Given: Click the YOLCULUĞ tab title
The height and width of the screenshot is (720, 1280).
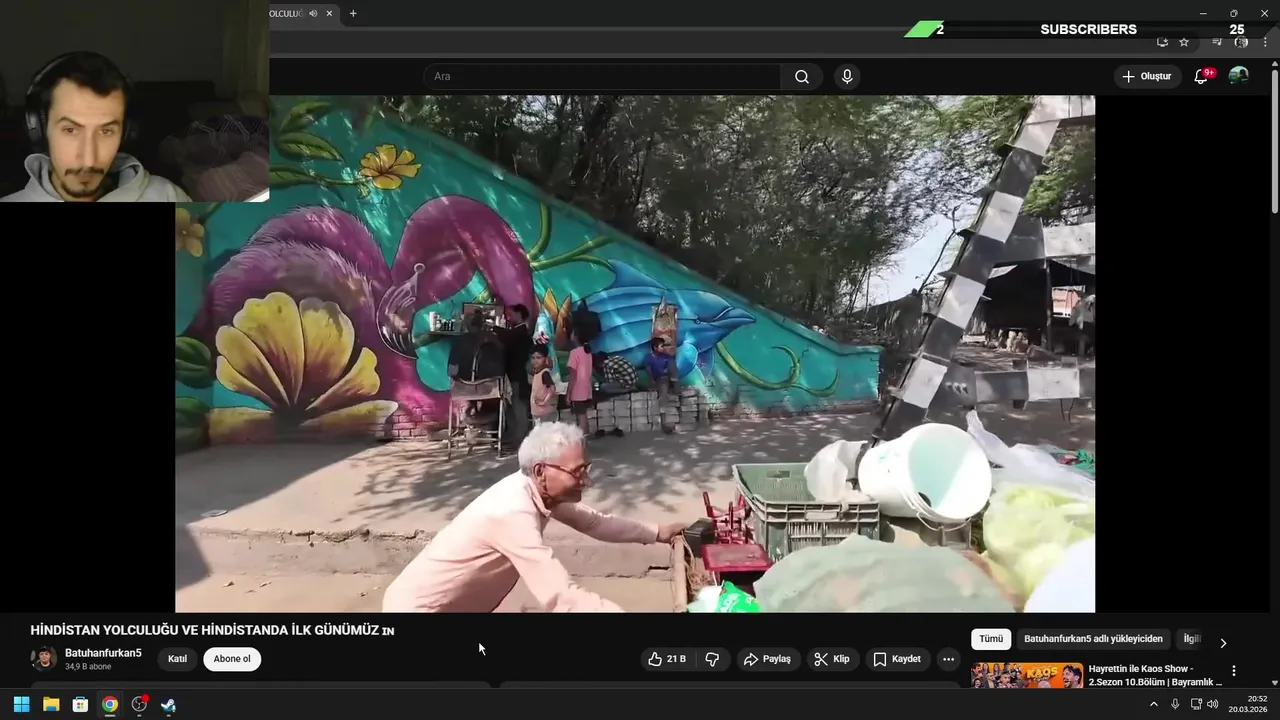Looking at the screenshot, I should click(287, 13).
